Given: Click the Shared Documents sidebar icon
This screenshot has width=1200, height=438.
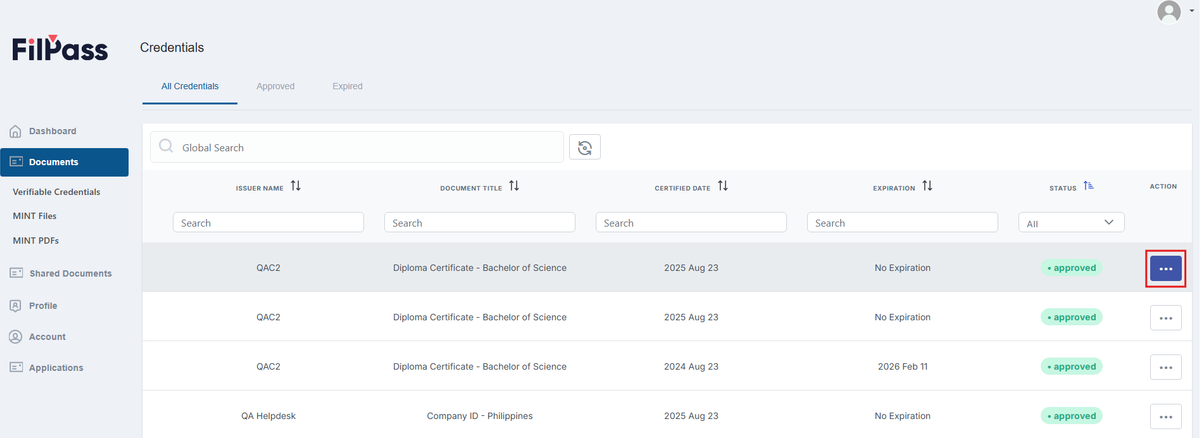Looking at the screenshot, I should pos(16,273).
